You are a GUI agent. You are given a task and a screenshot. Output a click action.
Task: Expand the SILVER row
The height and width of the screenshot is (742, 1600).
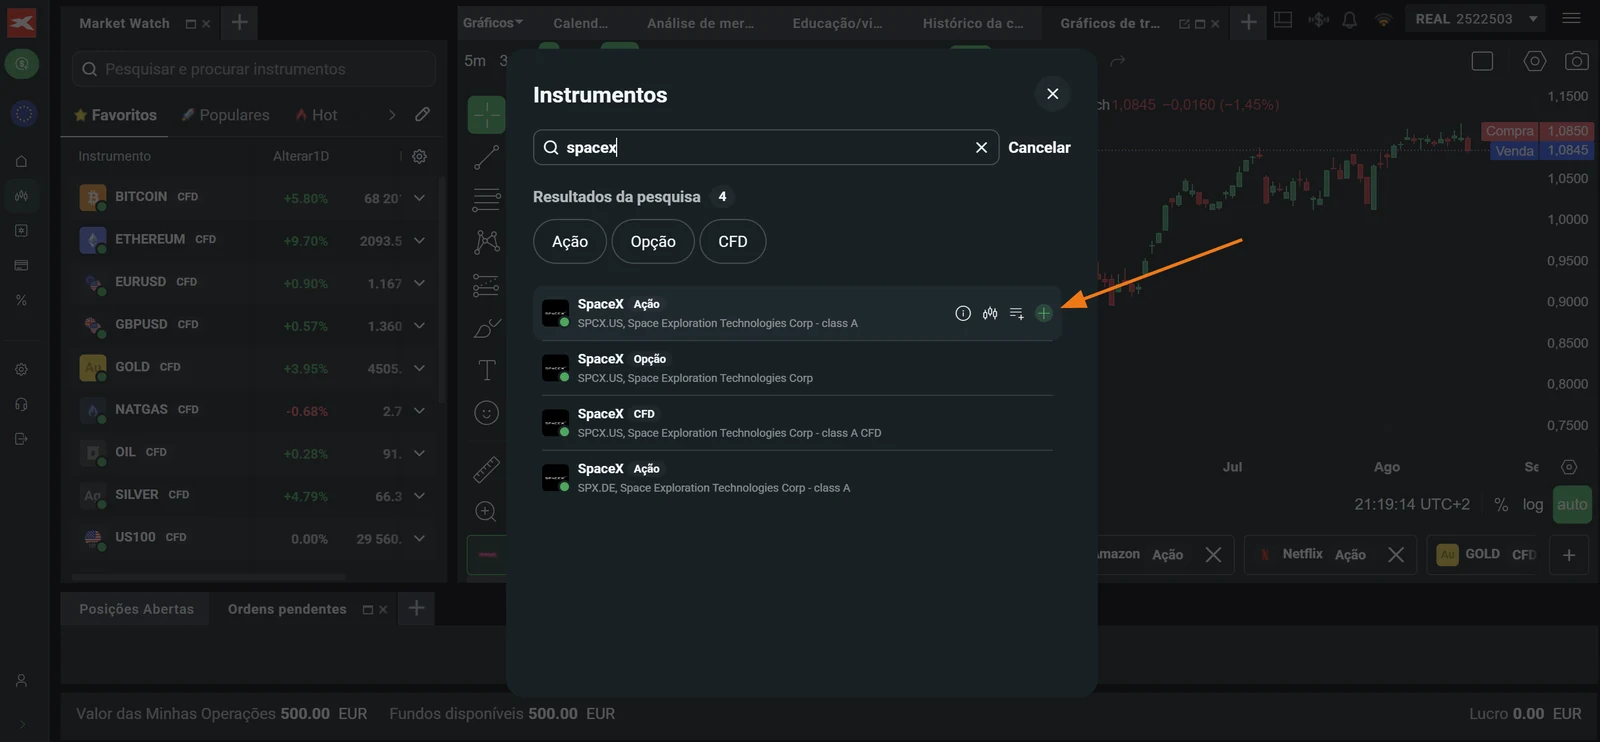click(419, 496)
